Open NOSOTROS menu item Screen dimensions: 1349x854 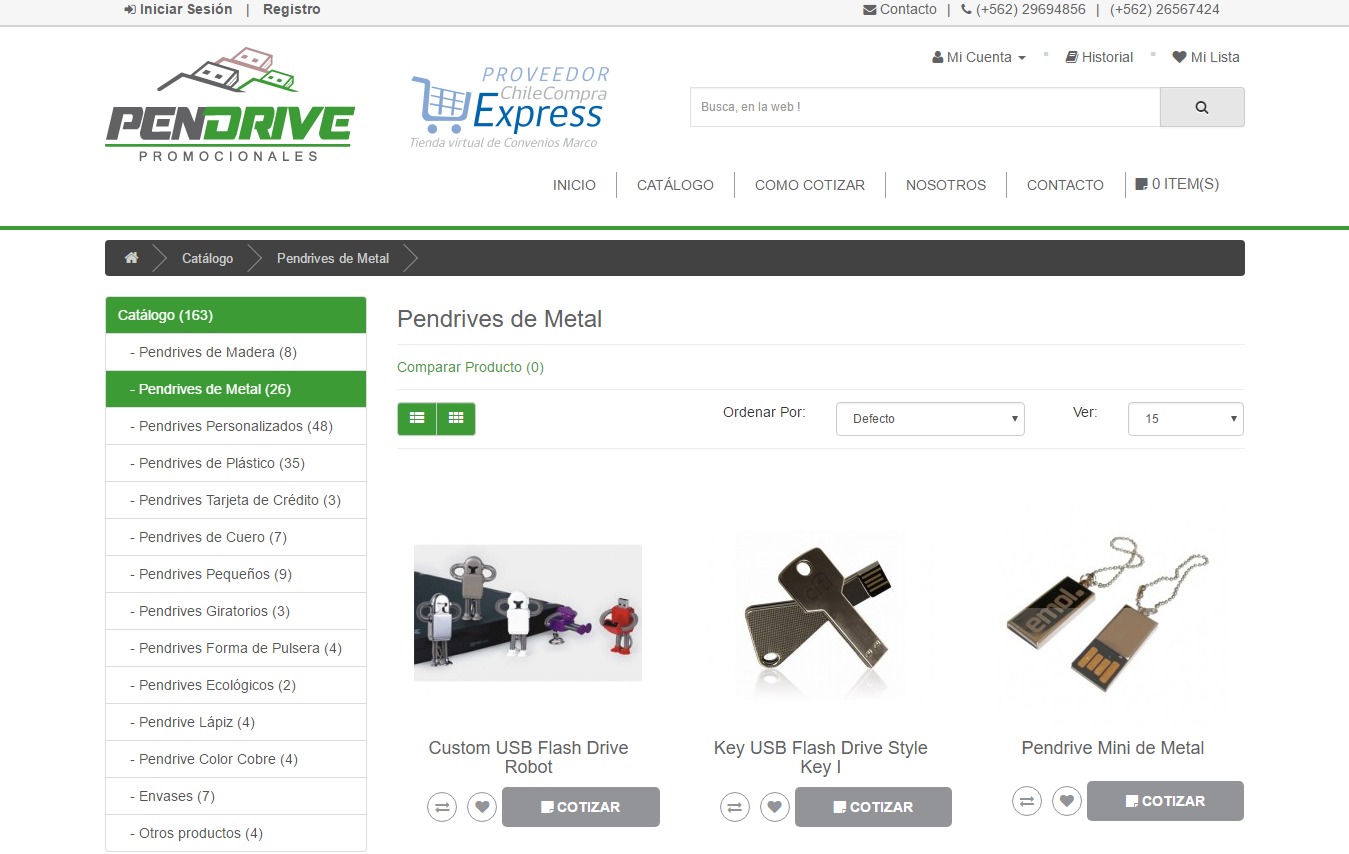(946, 185)
